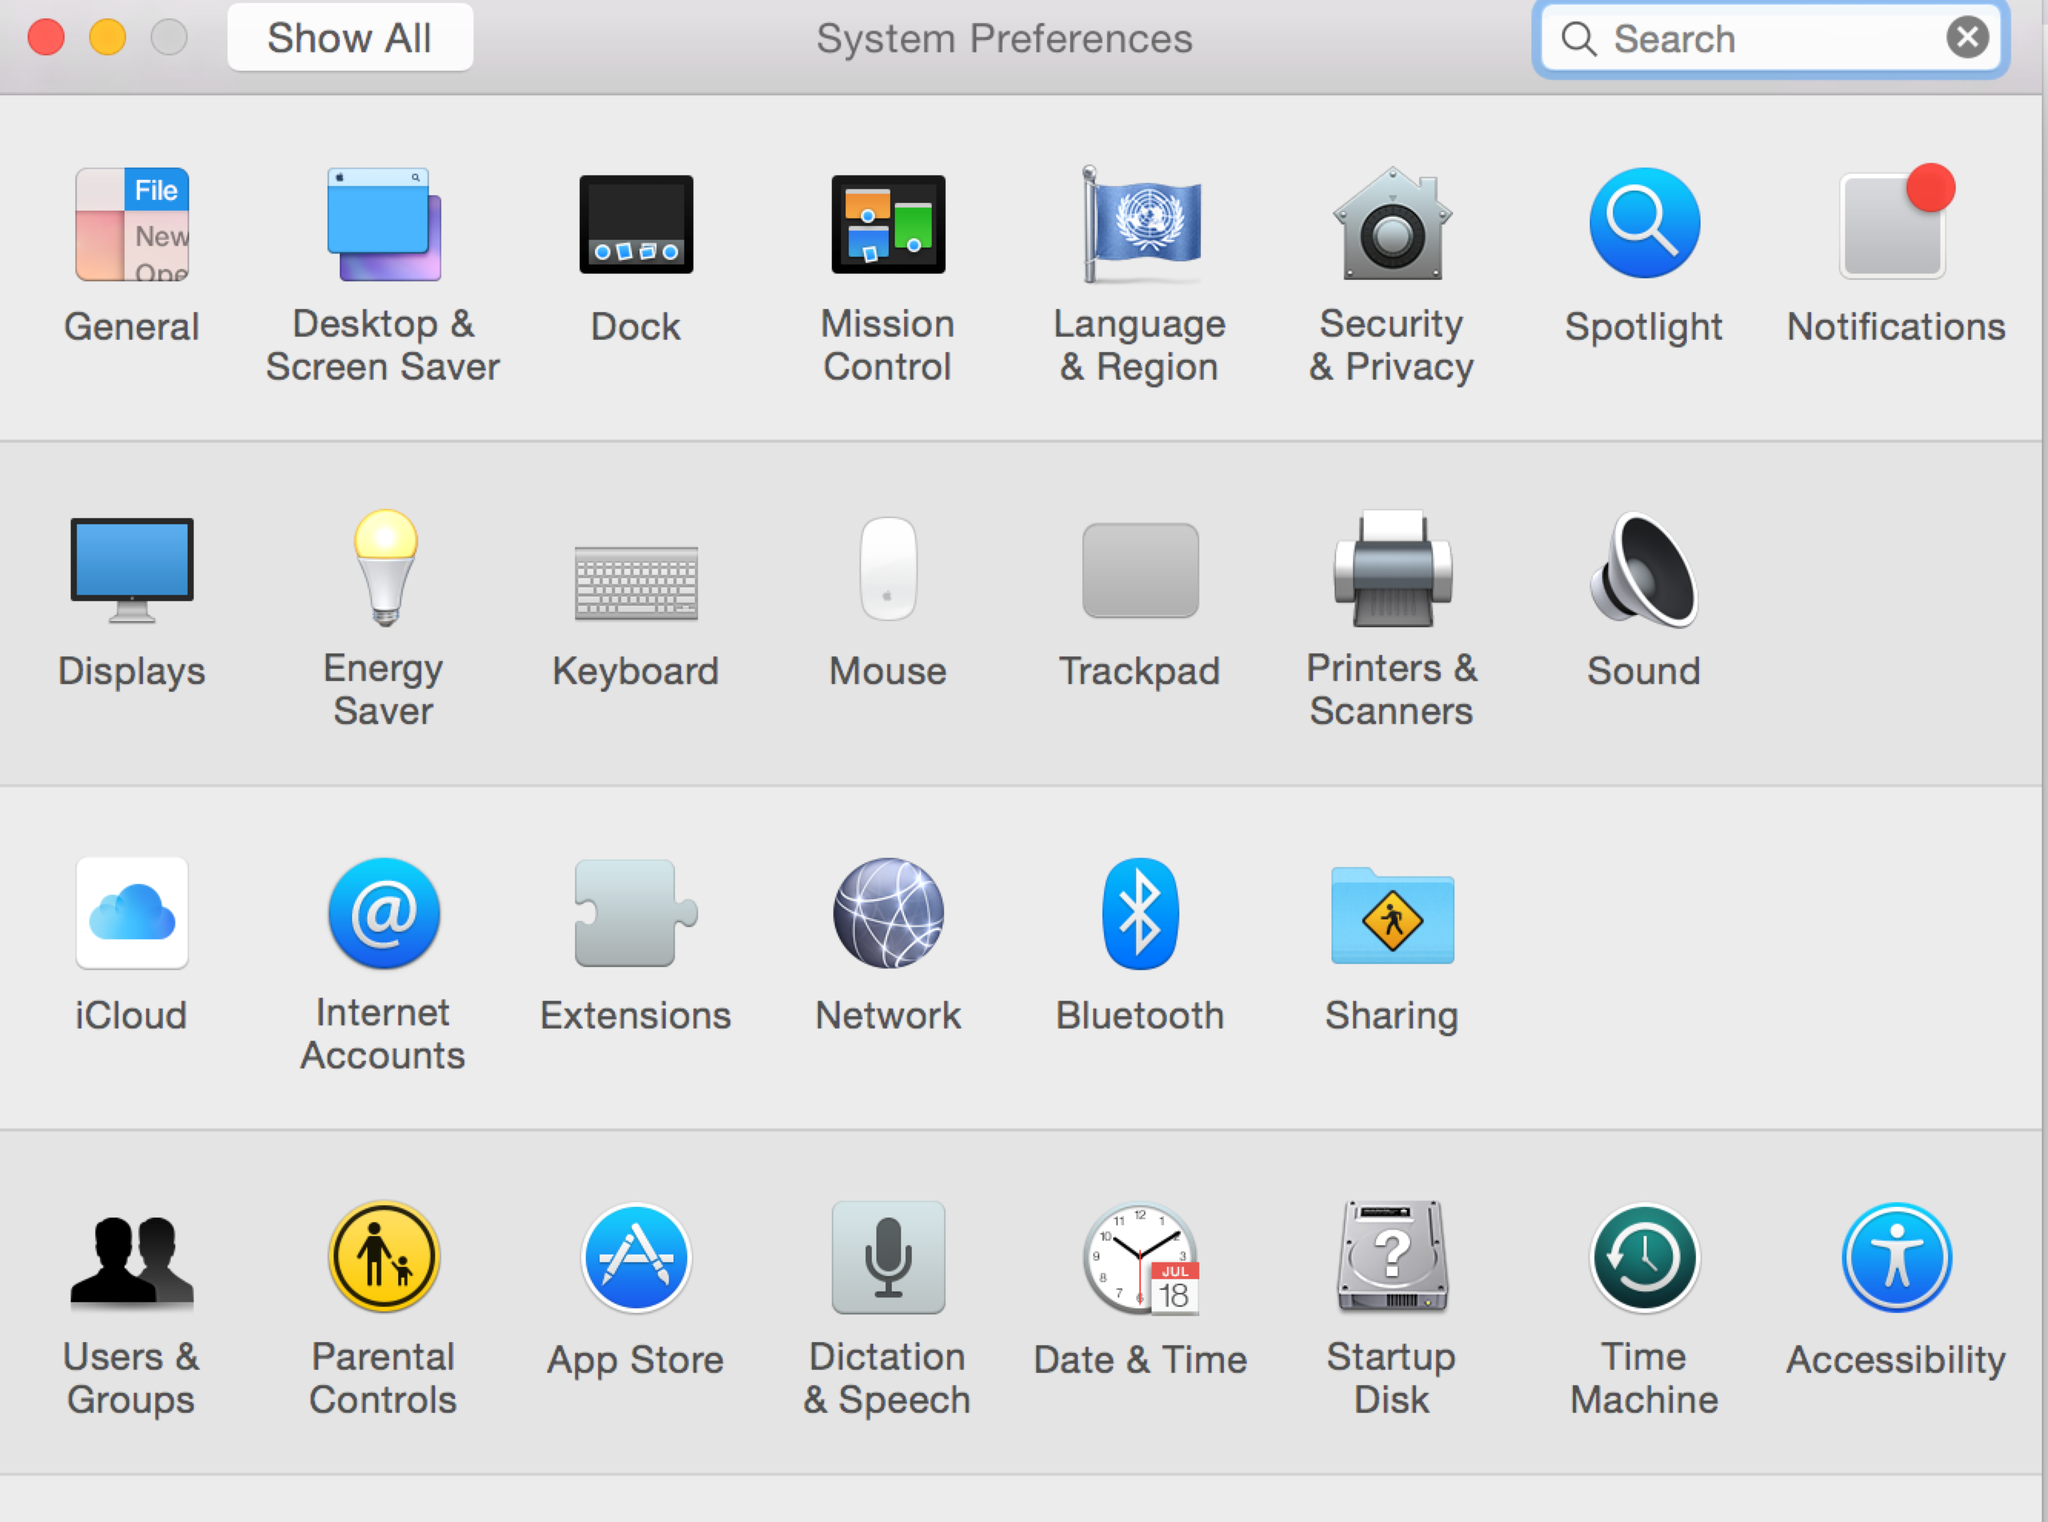Open the General preferences pane
The height and width of the screenshot is (1522, 2048).
(132, 225)
